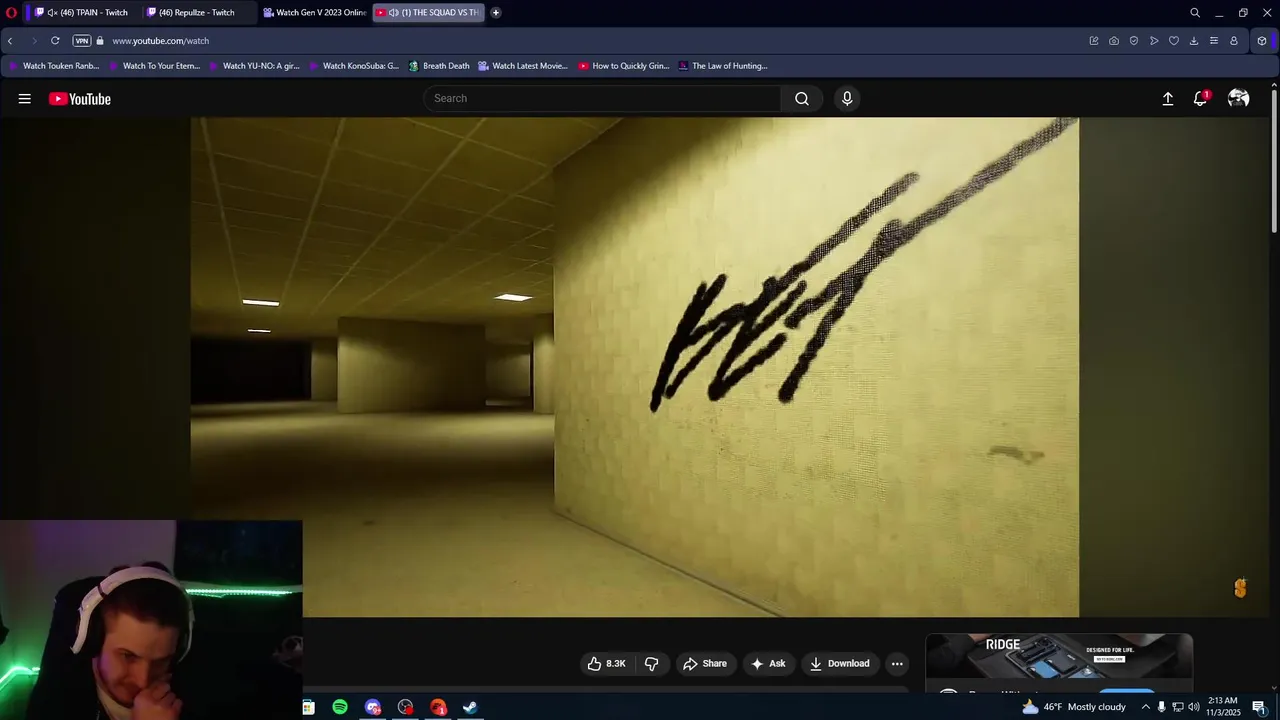Click the YouTube search magnifier button

pos(802,98)
